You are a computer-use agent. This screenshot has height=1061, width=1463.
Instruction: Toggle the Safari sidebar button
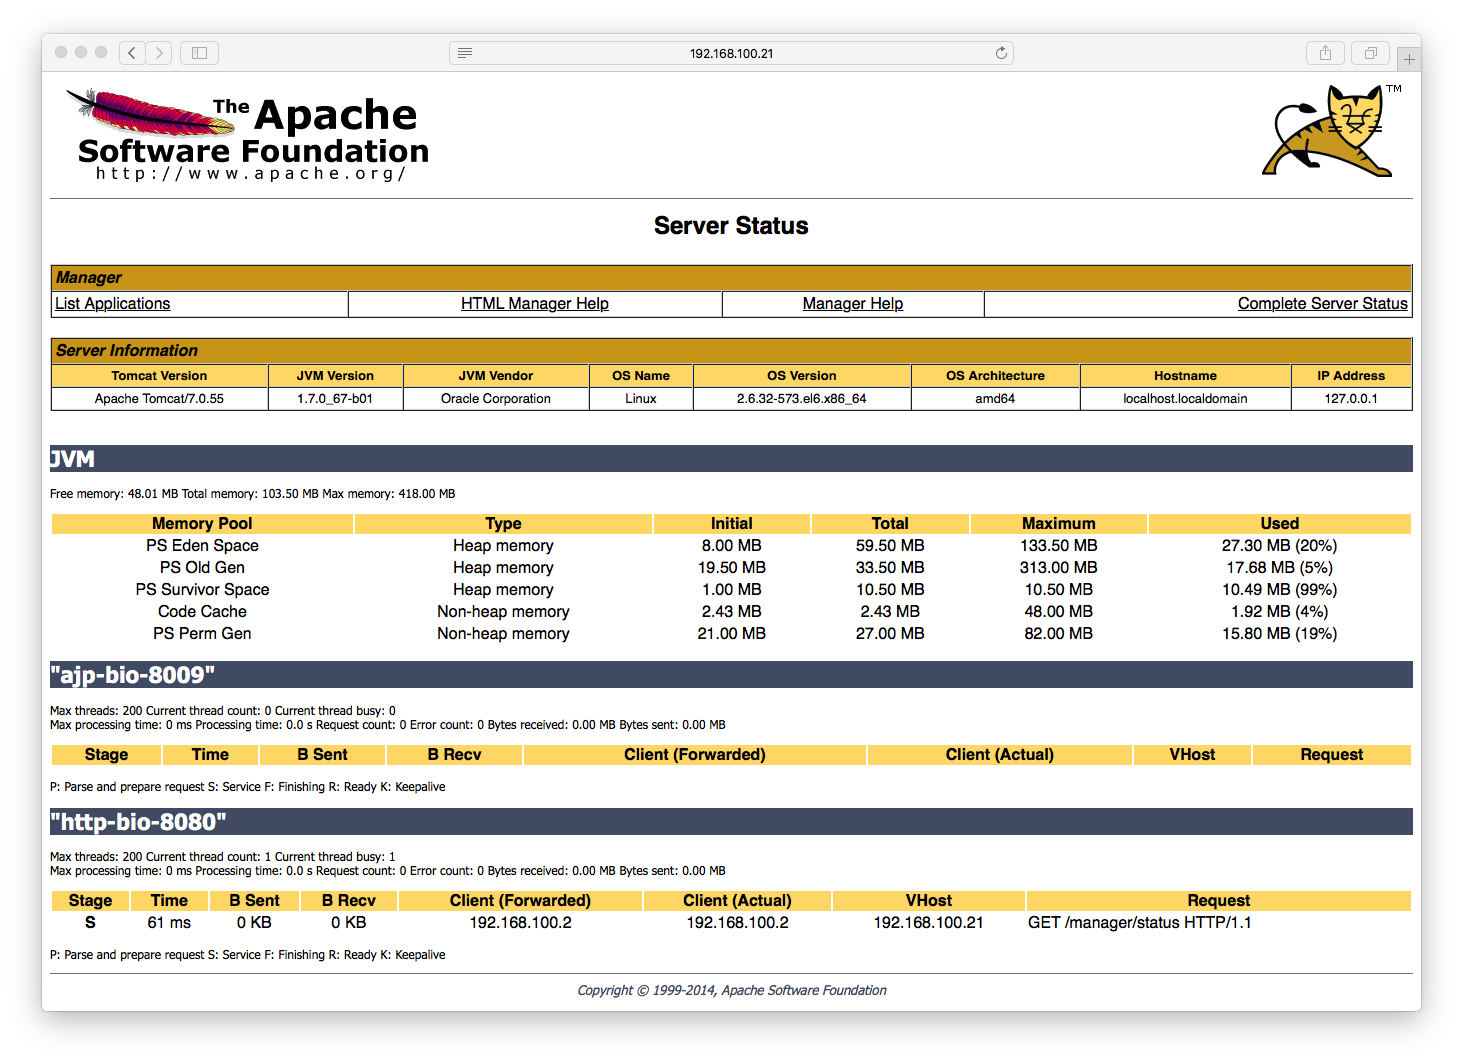tap(199, 53)
